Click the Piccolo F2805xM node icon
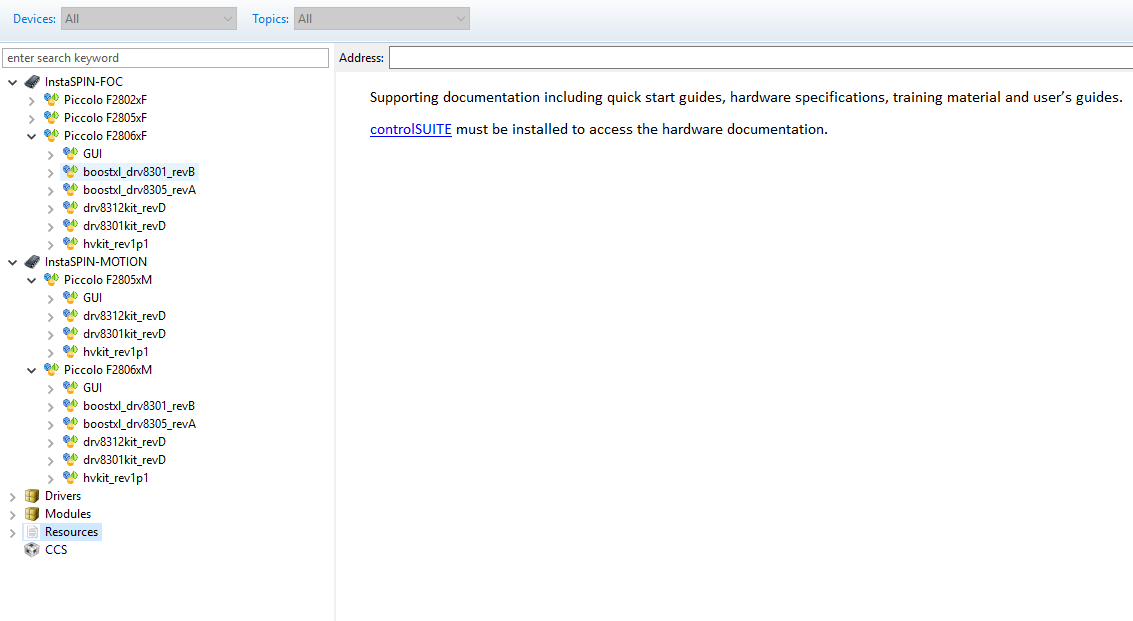Screen dimensions: 1133x621 click(51, 279)
